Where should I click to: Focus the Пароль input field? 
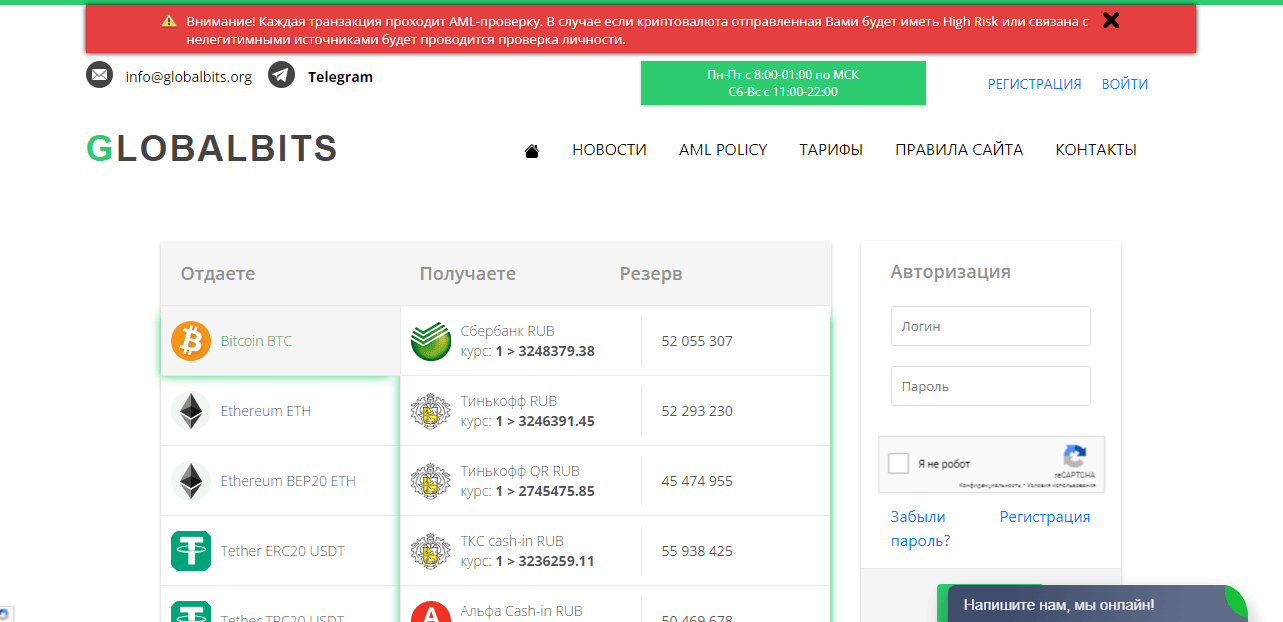(x=990, y=386)
